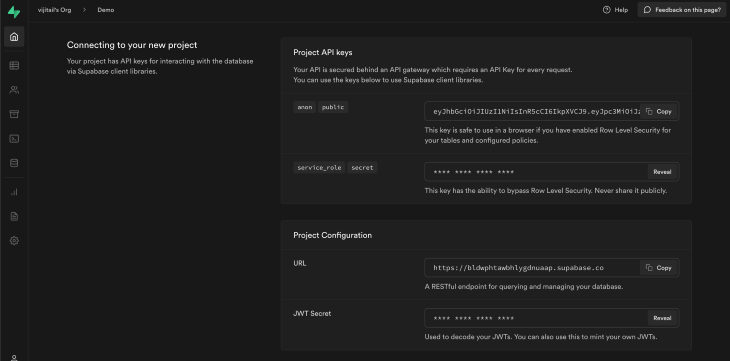
Task: Click the Help button
Action: (x=615, y=10)
